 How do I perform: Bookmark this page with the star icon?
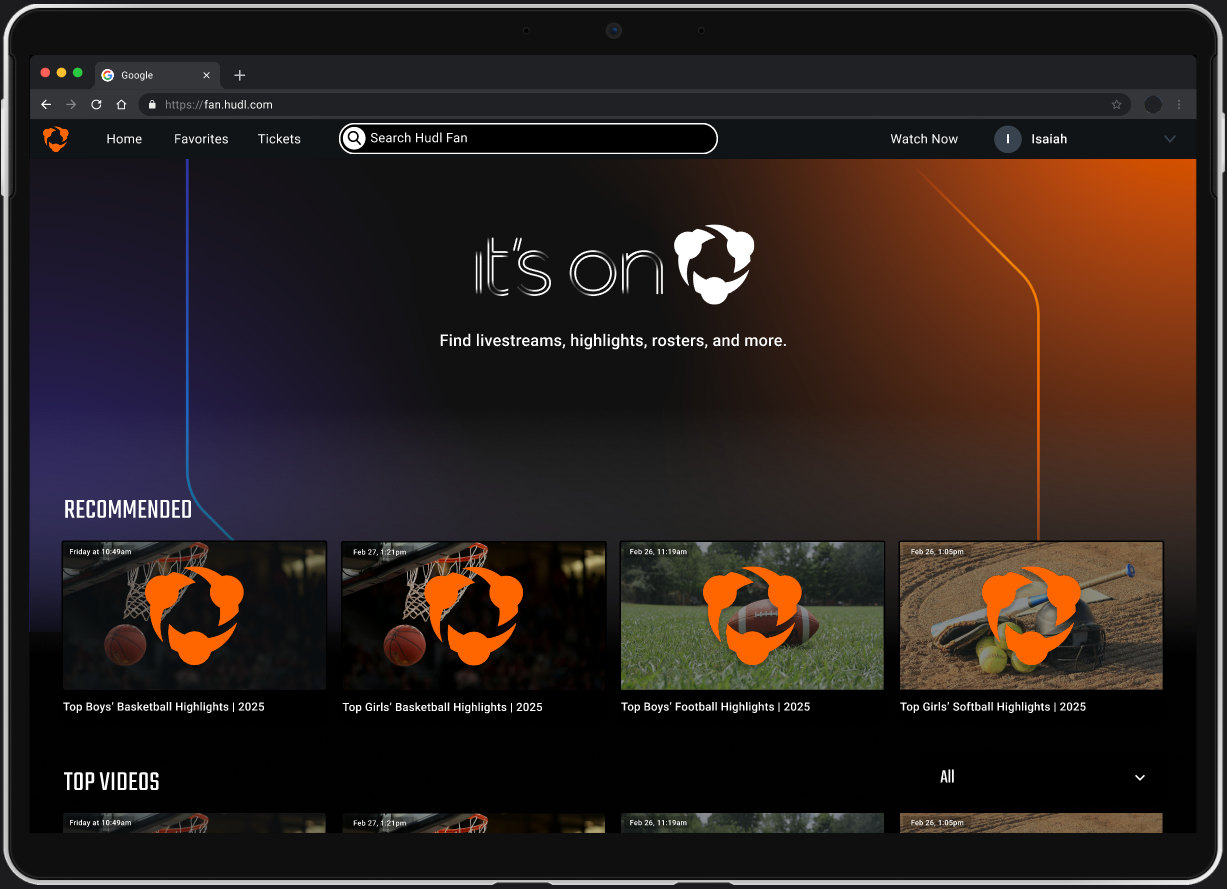(1116, 104)
